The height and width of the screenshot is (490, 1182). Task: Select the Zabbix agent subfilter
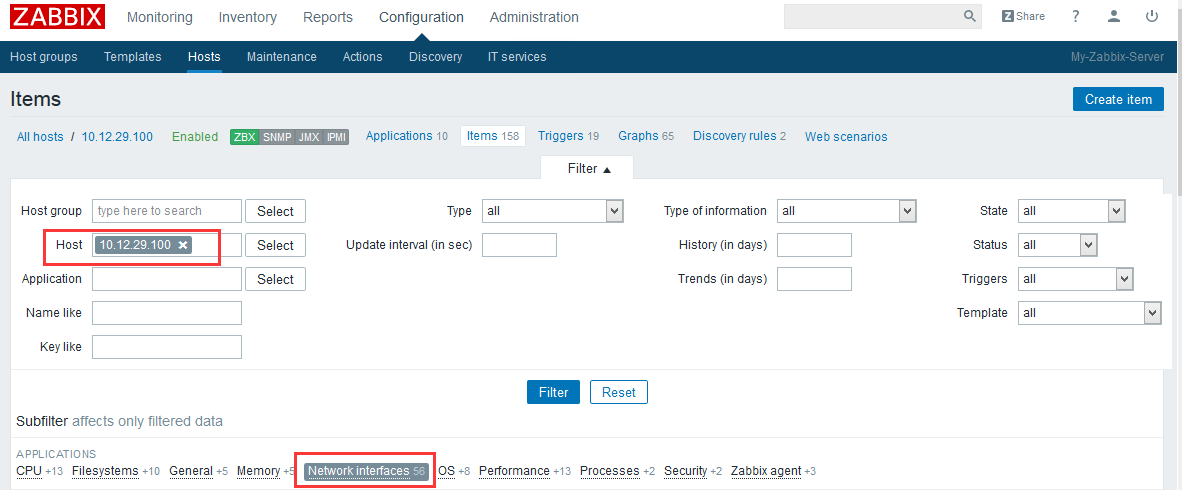pos(766,470)
